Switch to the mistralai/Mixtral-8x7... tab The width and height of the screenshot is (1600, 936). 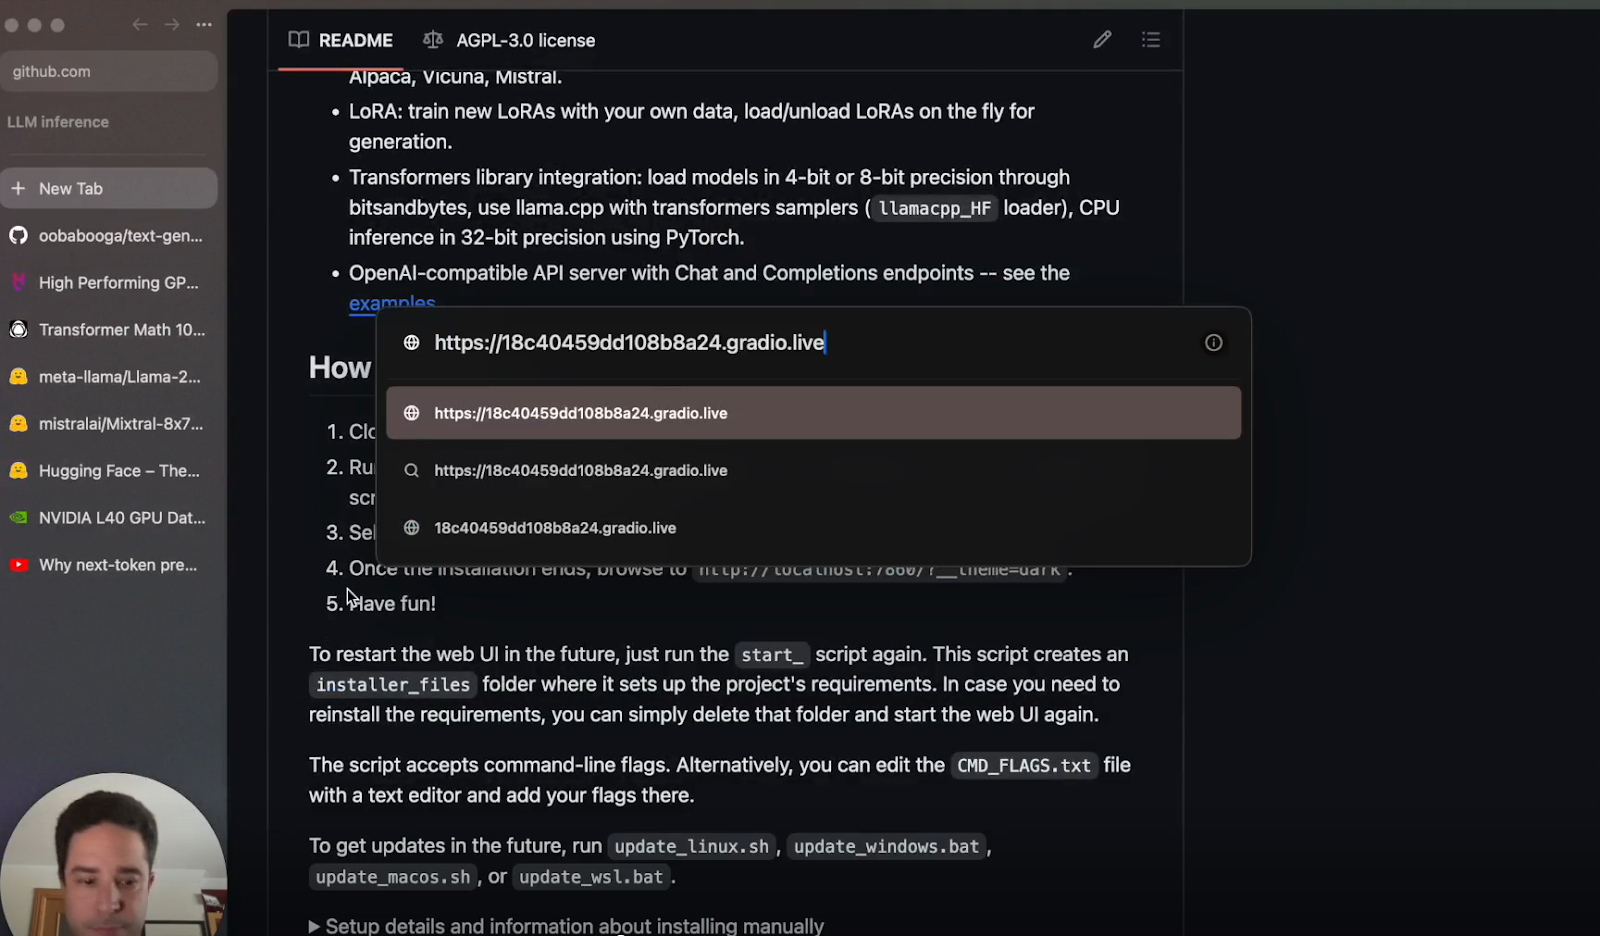(x=109, y=424)
